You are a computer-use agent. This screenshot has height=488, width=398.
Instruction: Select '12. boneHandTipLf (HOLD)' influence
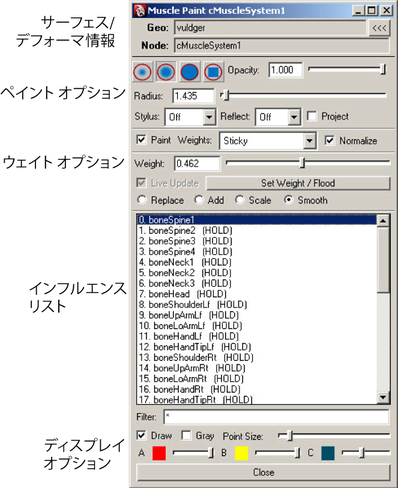pos(257,347)
